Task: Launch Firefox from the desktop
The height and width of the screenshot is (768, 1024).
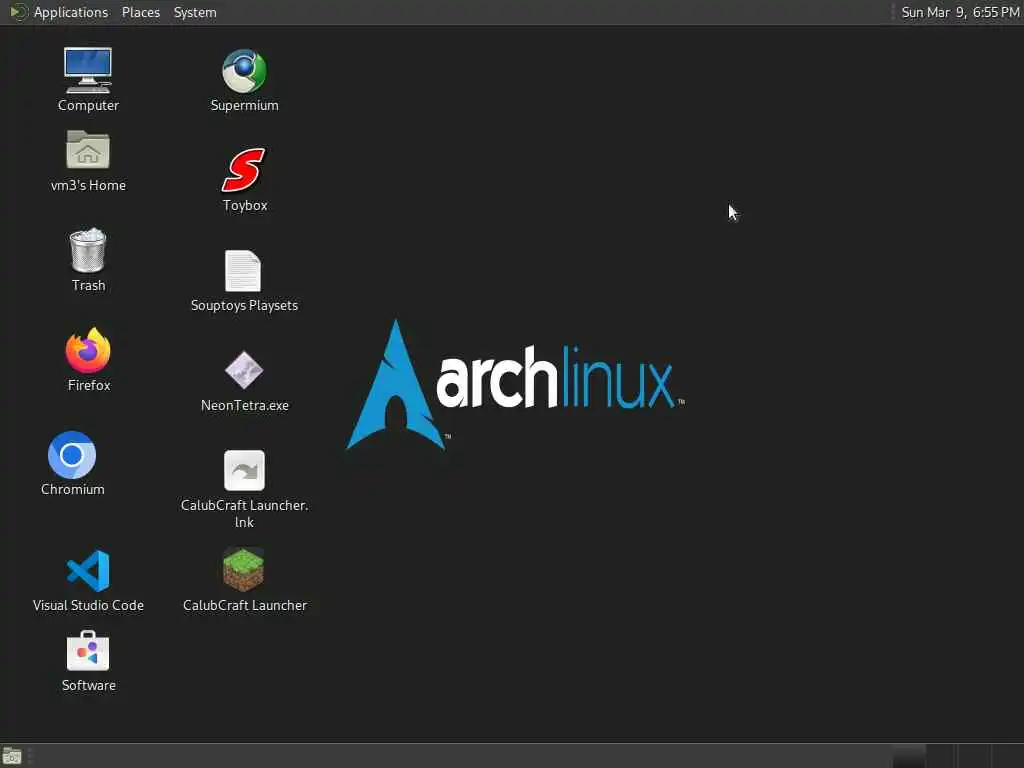Action: click(x=88, y=351)
